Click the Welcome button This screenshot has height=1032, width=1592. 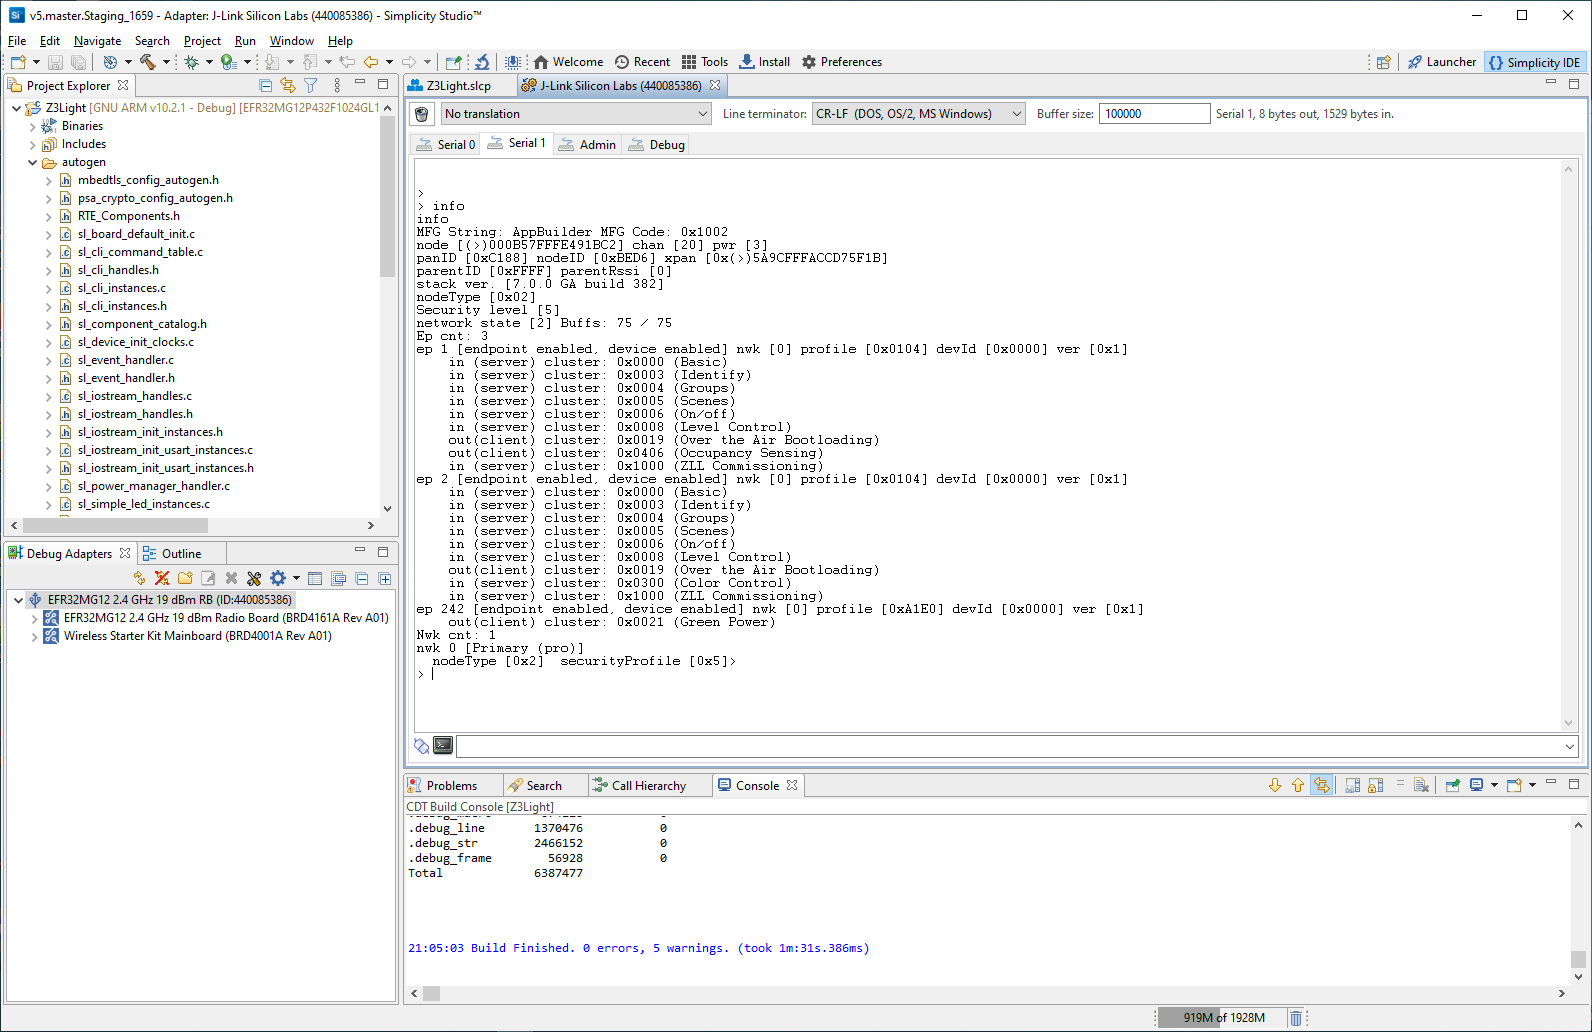tap(568, 62)
